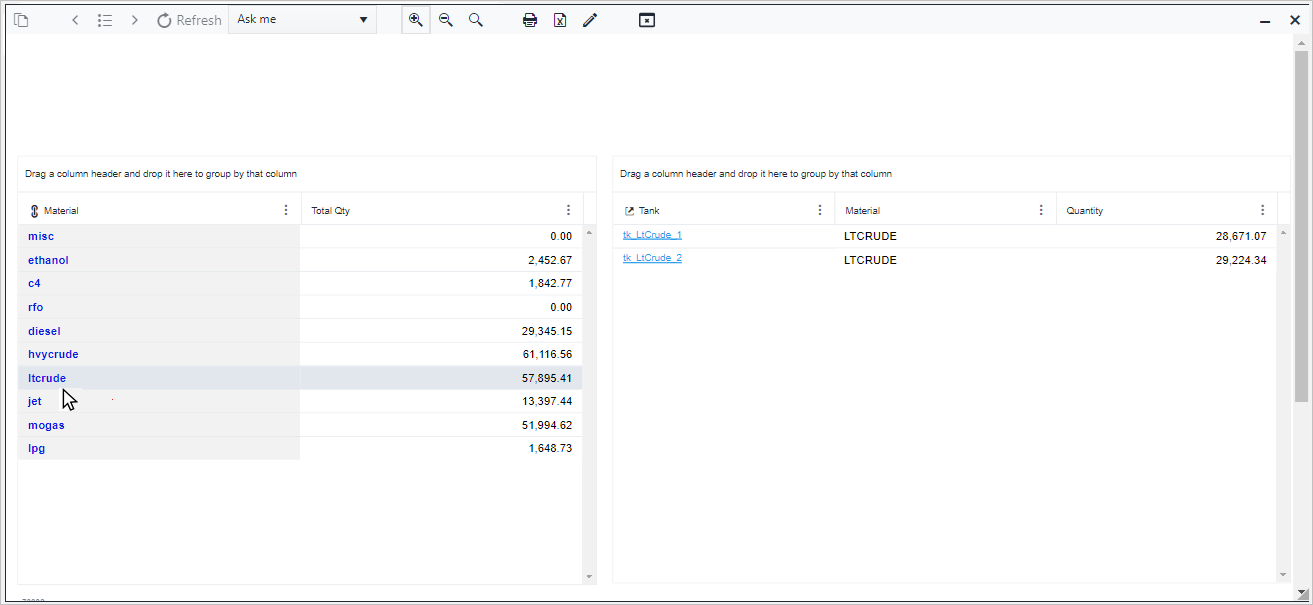Open the tk_LtCrude_1 tank link
The image size is (1313, 605).
(x=652, y=235)
